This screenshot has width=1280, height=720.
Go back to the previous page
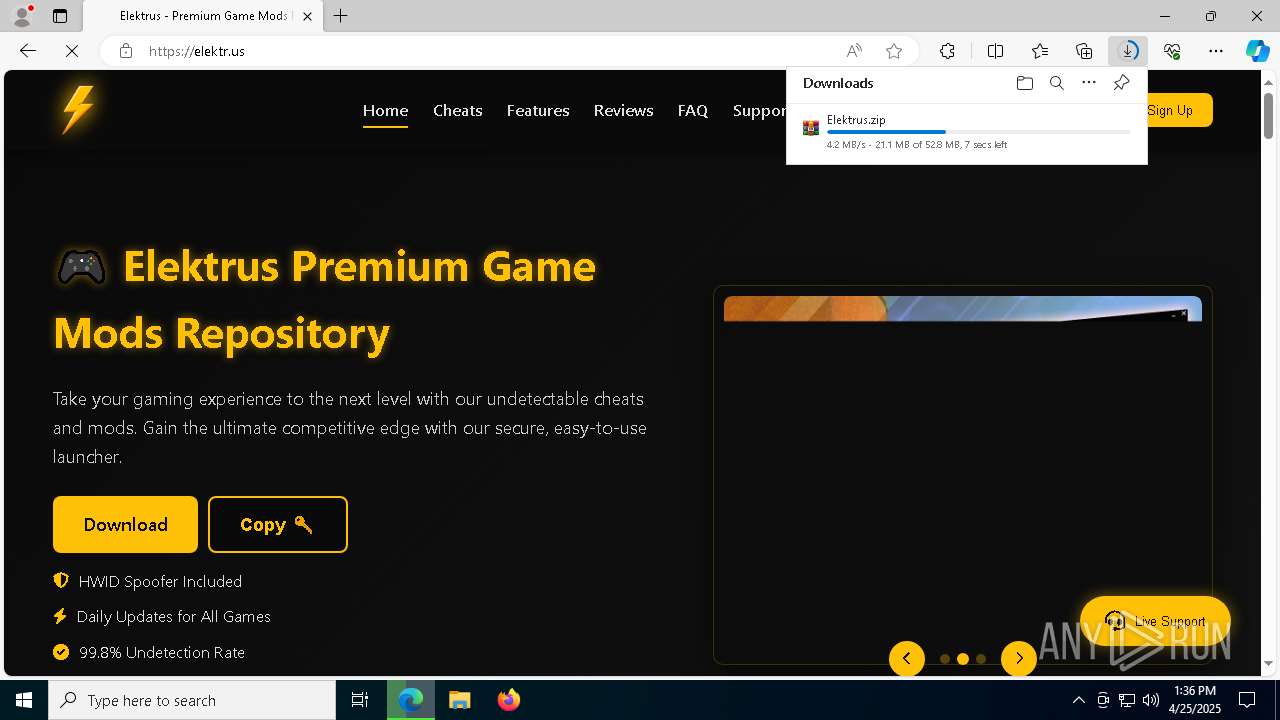(28, 51)
